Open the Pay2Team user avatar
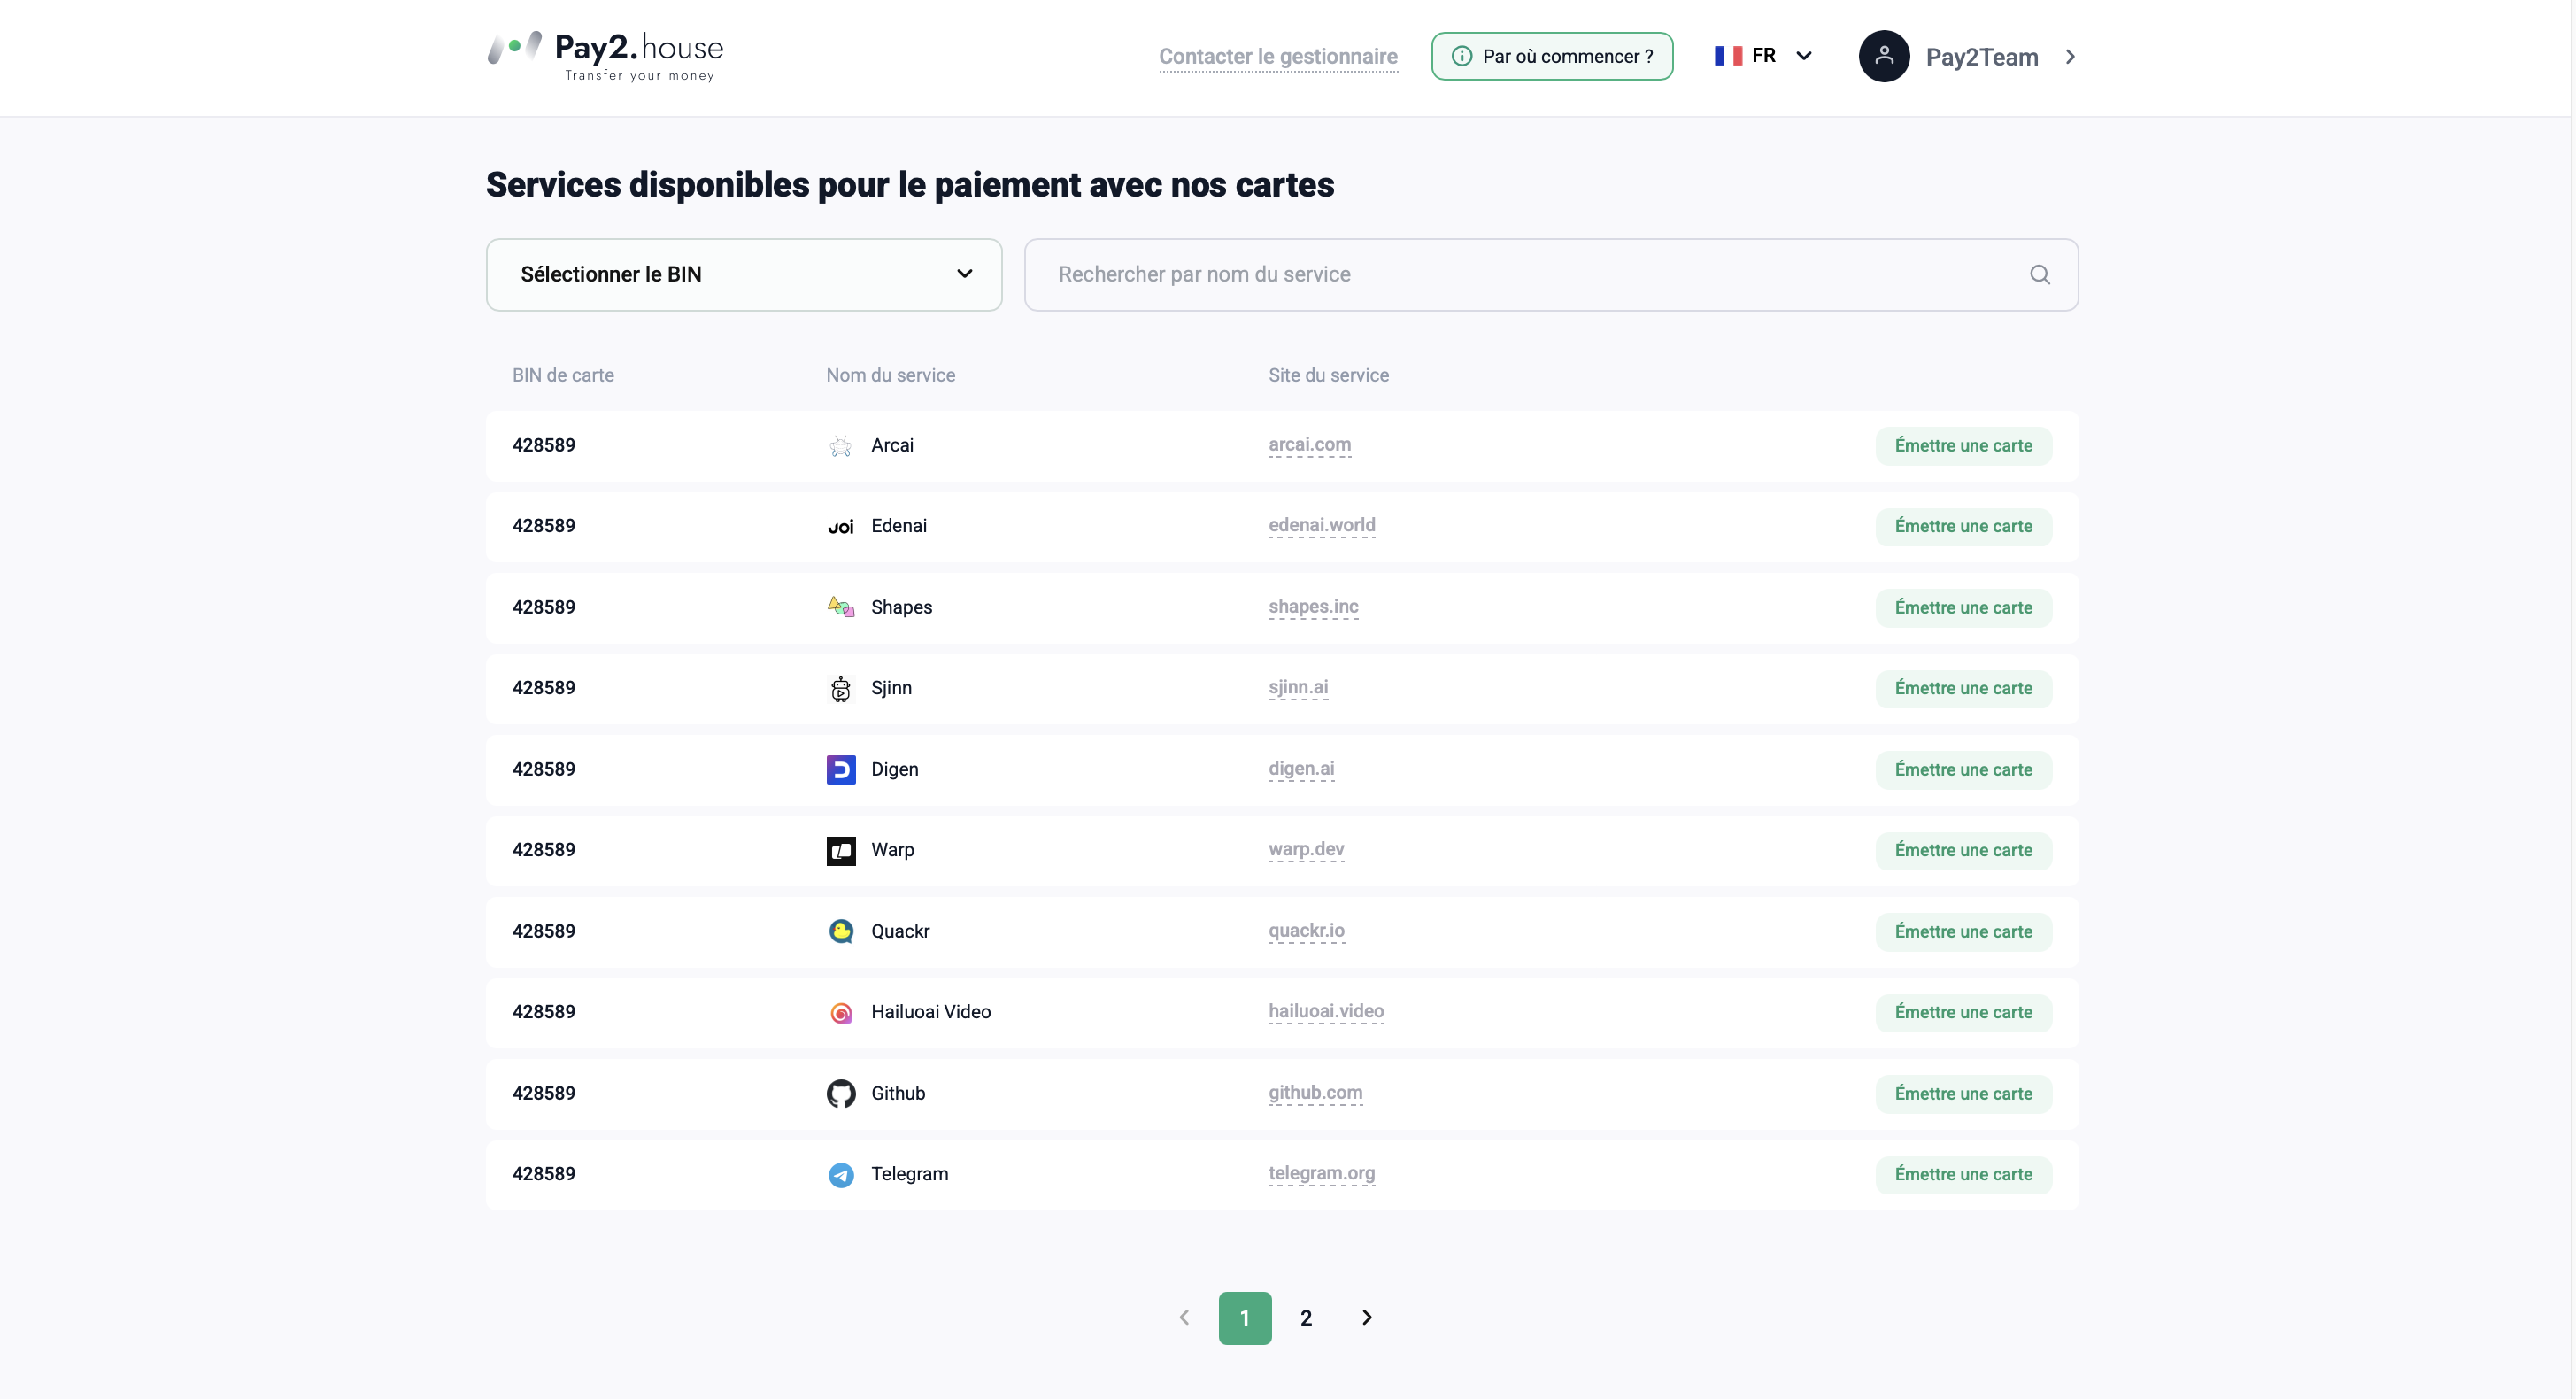The width and height of the screenshot is (2576, 1399). [1884, 56]
